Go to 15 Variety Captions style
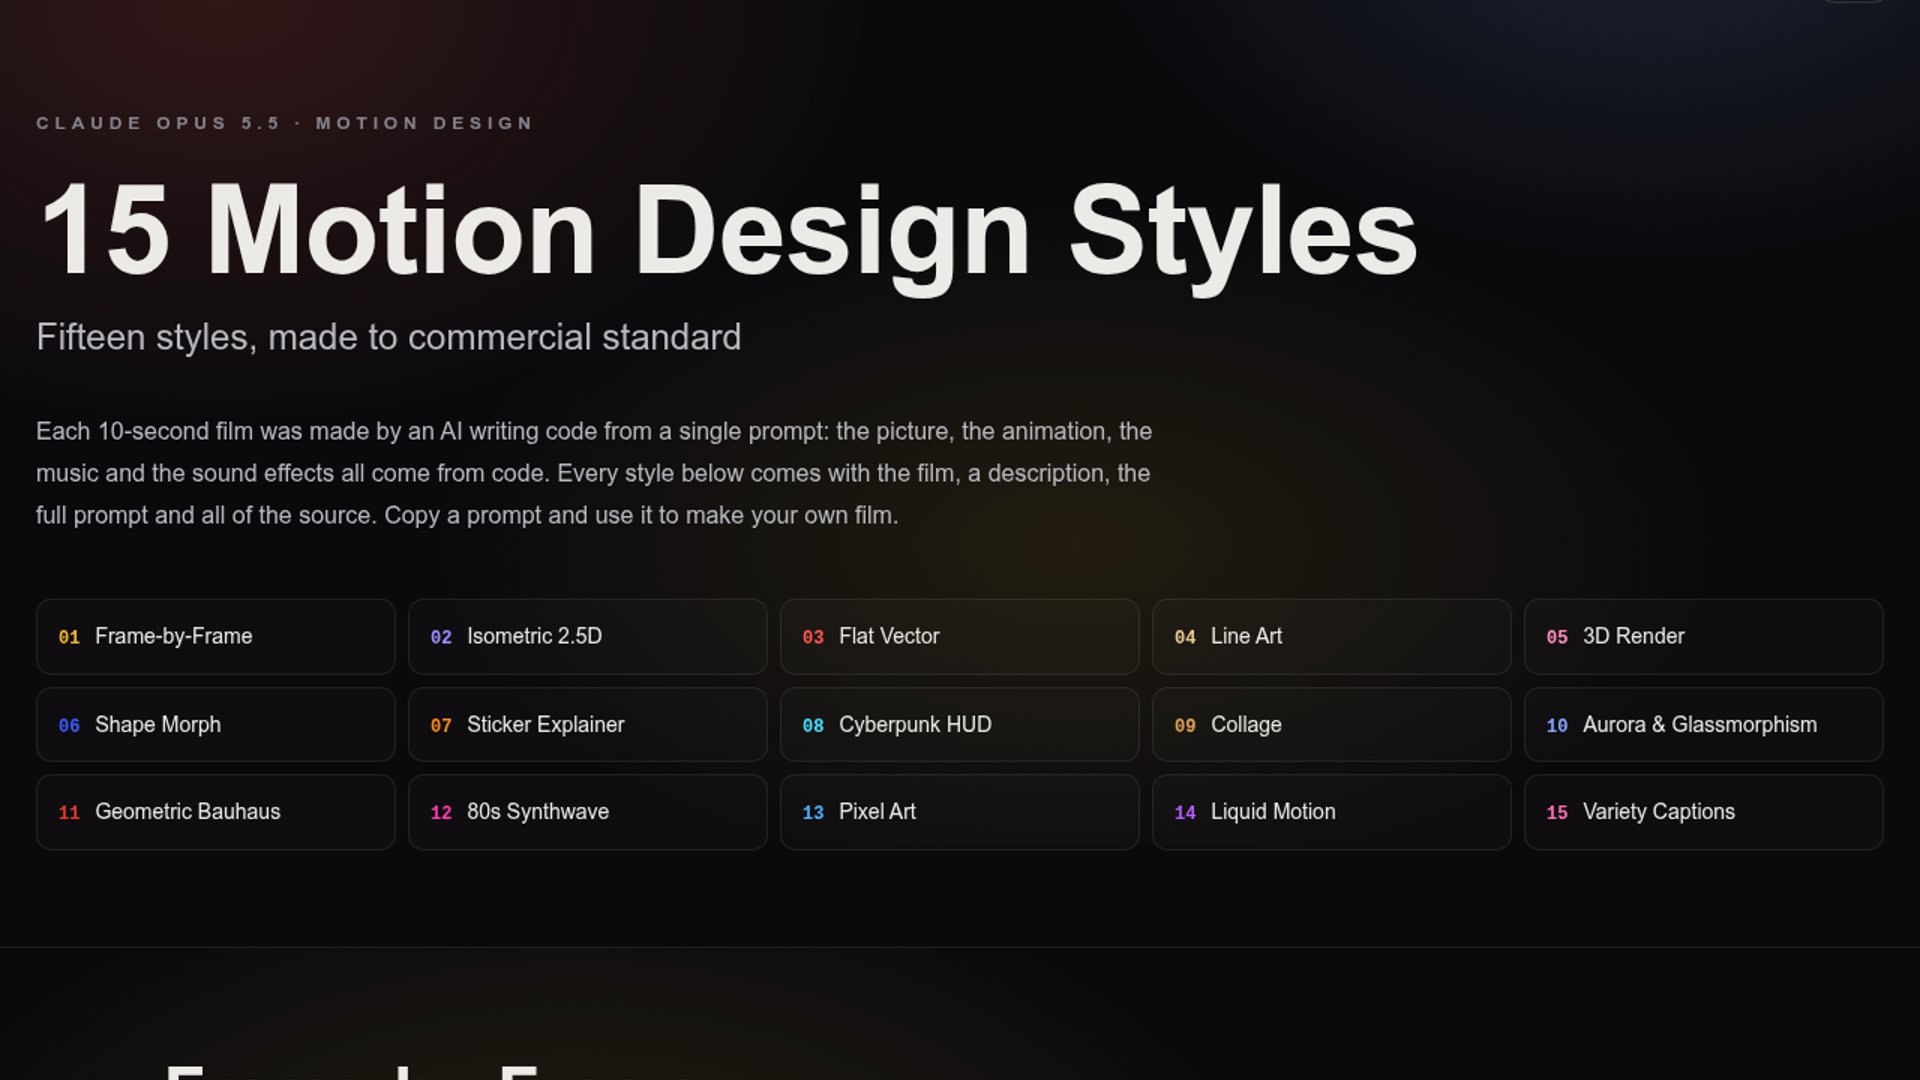This screenshot has height=1080, width=1920. tap(1704, 812)
